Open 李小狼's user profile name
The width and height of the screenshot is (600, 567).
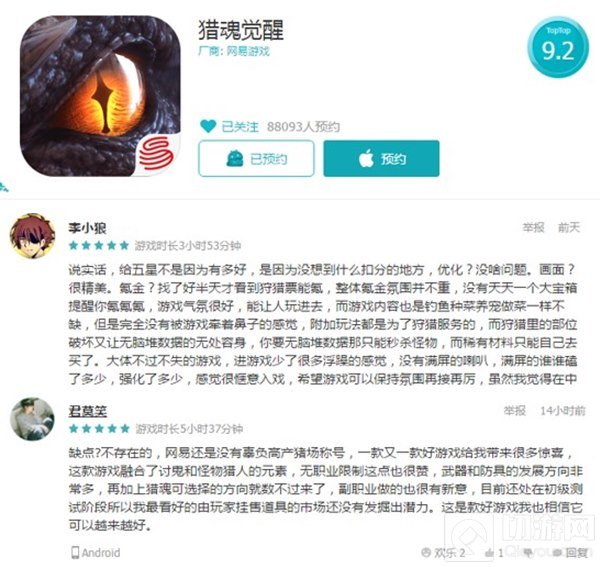87,228
